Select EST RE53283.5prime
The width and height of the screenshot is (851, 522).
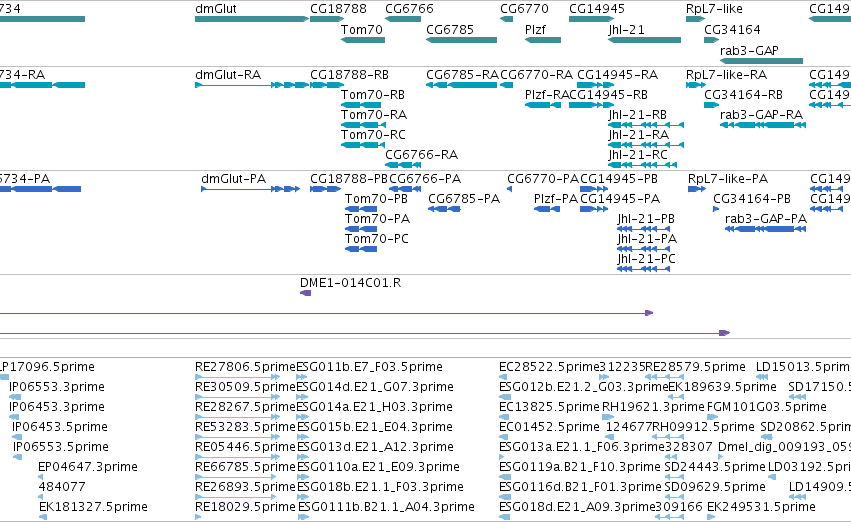click(x=238, y=437)
